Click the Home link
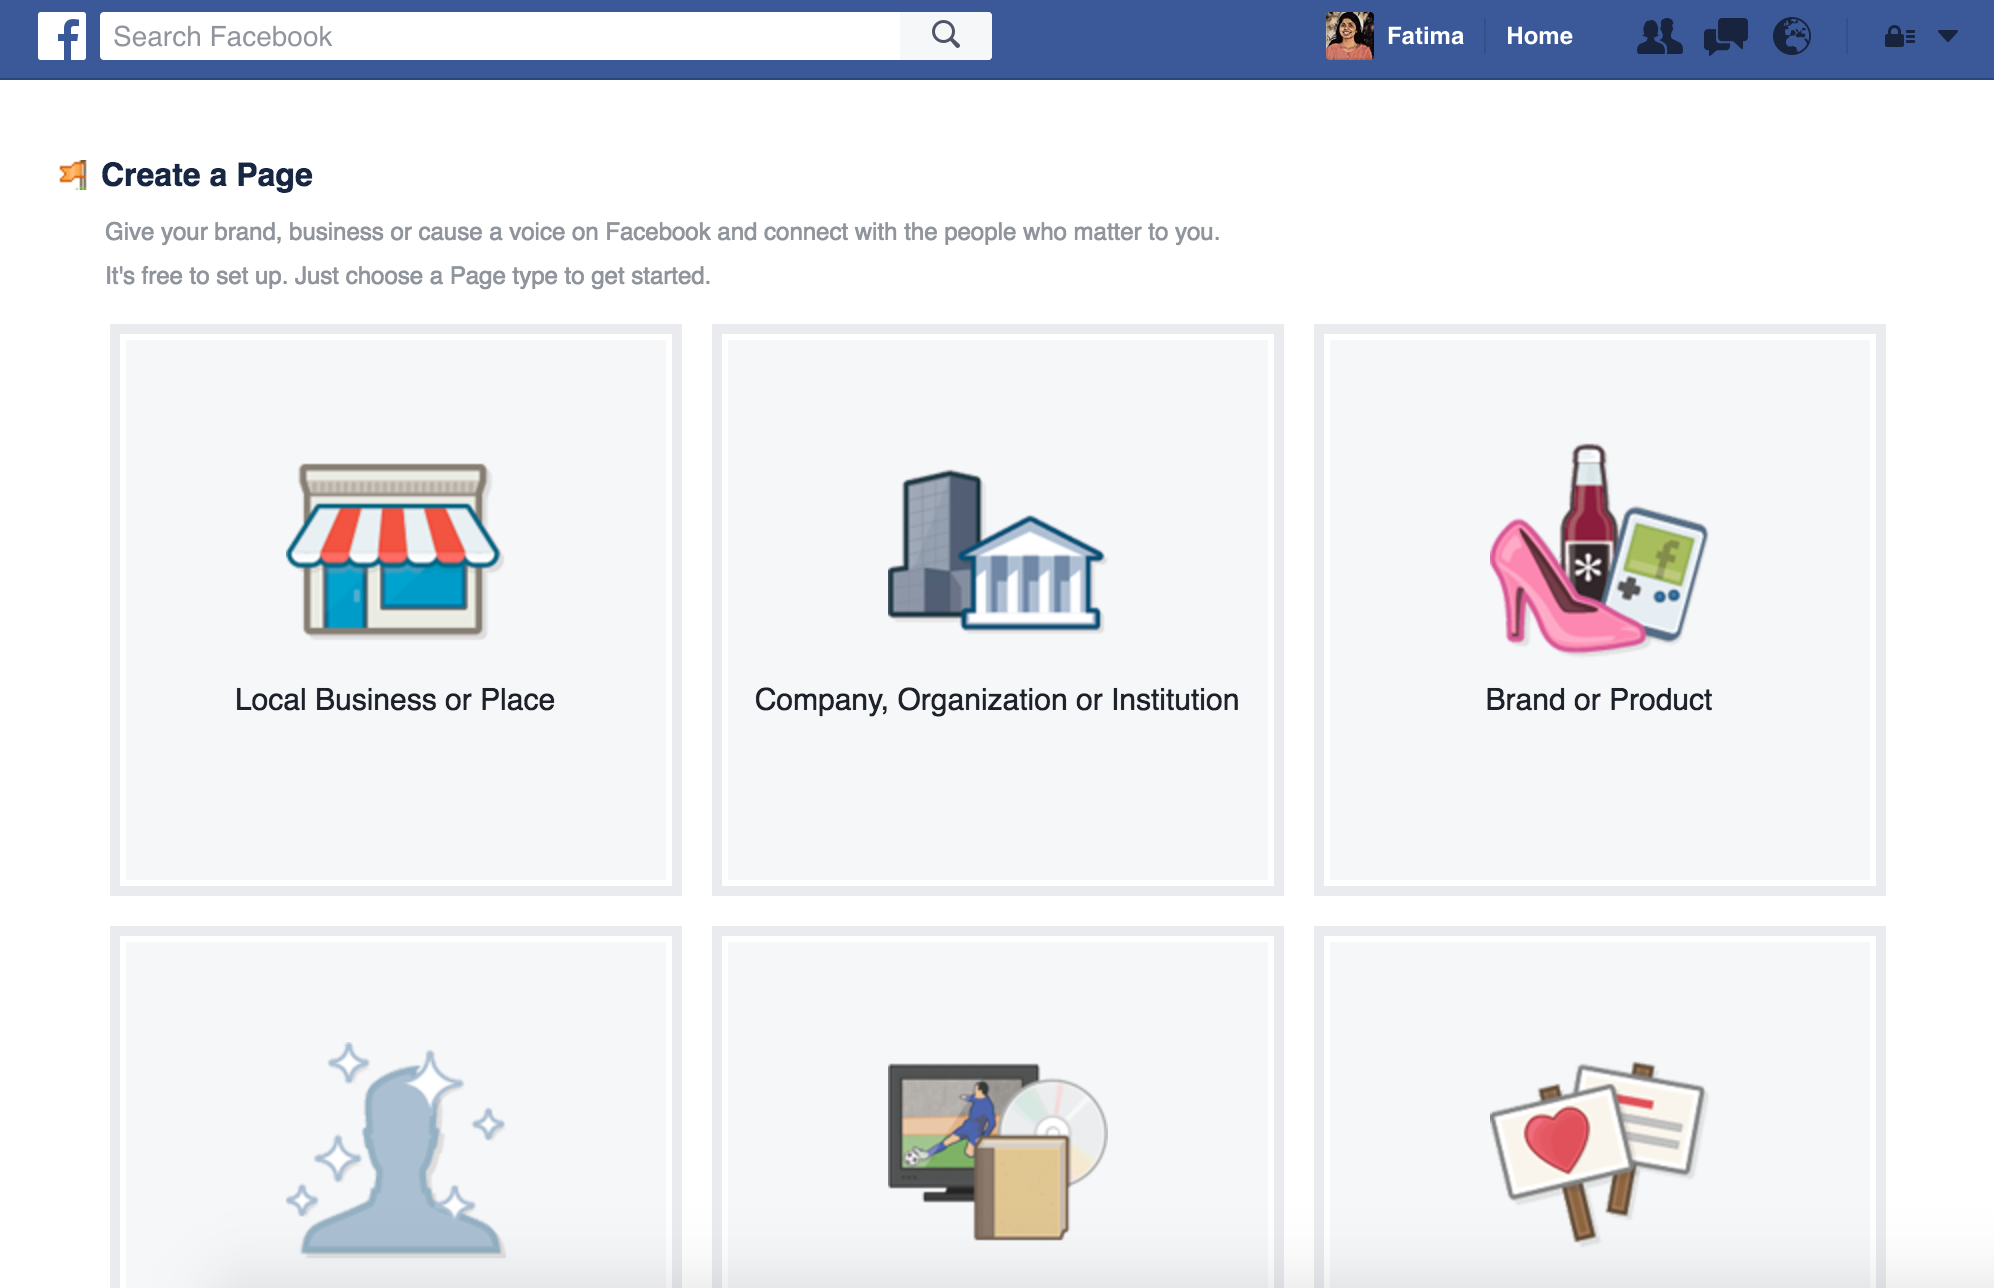 pos(1539,36)
